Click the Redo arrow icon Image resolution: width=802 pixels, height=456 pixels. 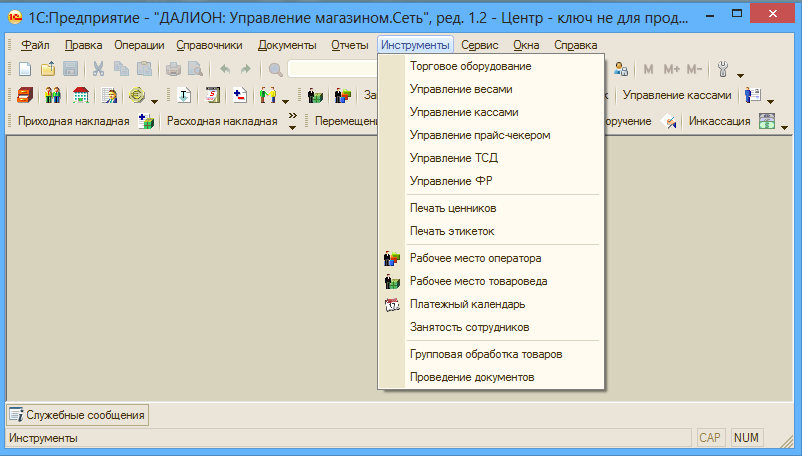[246, 69]
